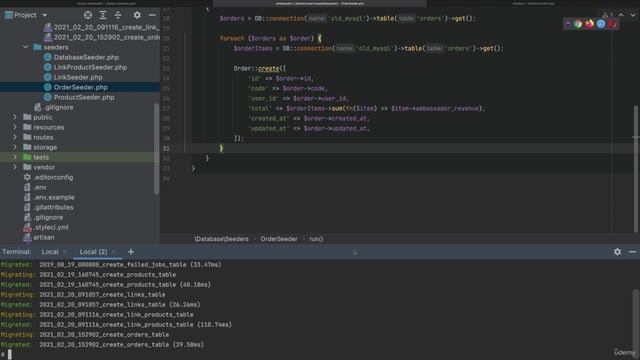Go to next highlighted error arrow
640x360 pixels.
(x=633, y=15)
